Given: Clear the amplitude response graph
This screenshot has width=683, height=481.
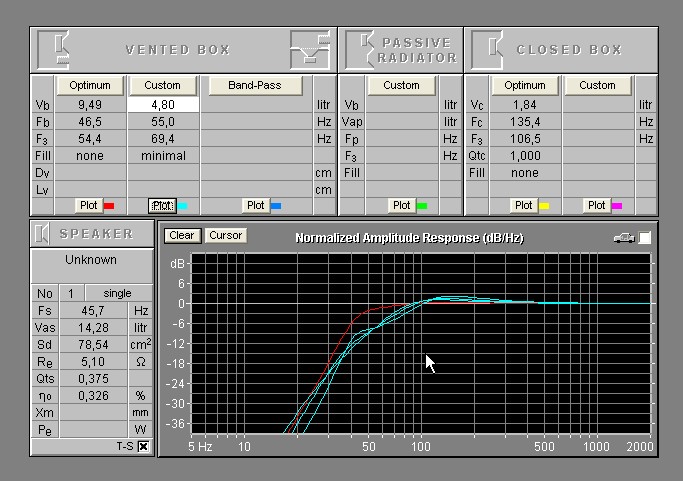Looking at the screenshot, I should (x=181, y=236).
